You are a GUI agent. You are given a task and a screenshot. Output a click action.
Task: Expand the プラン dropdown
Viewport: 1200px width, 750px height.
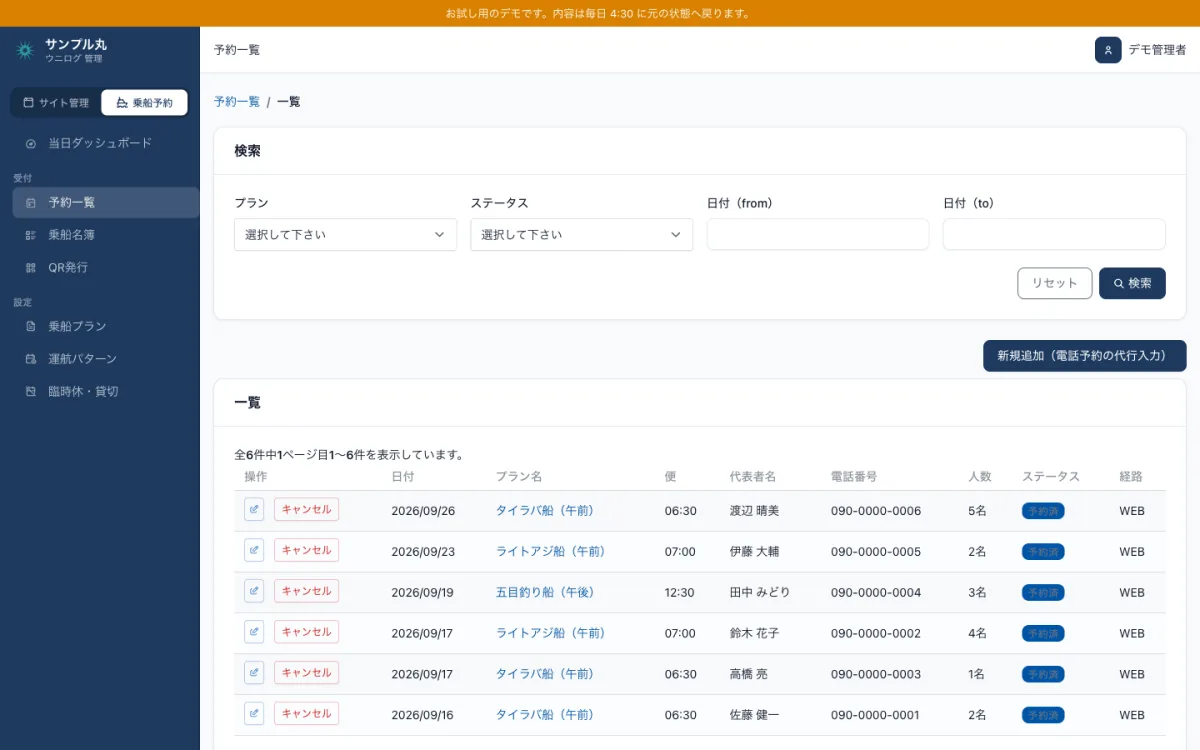coord(345,235)
